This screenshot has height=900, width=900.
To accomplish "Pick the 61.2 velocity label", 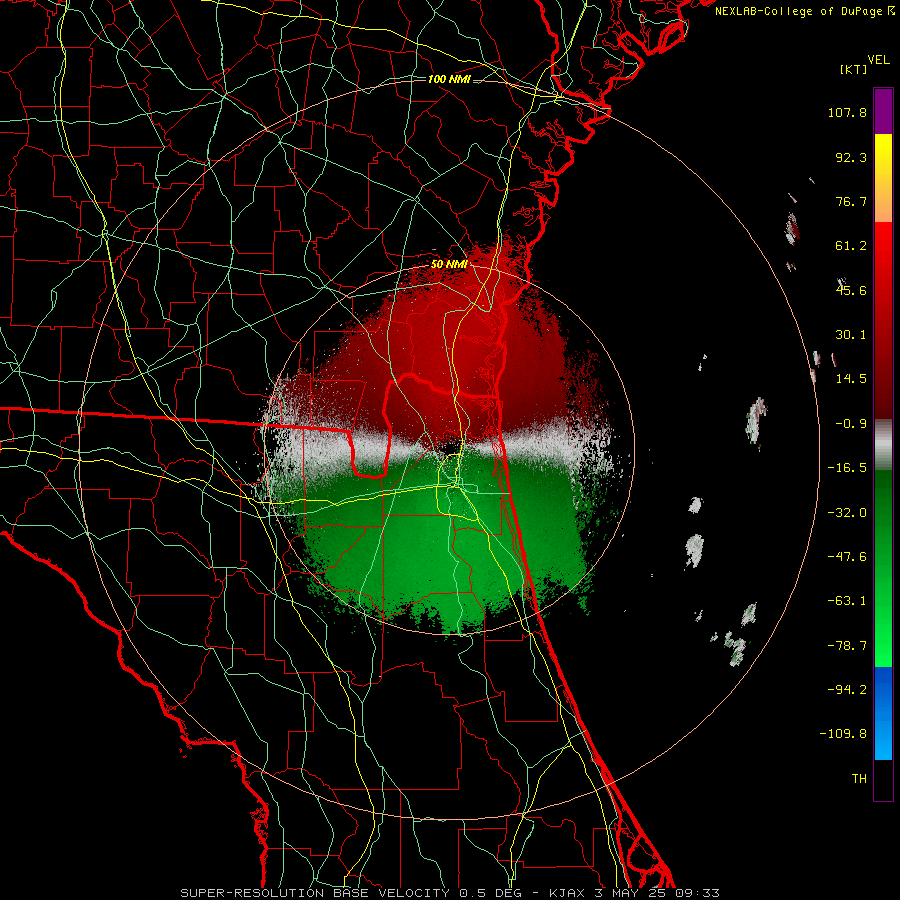I will click(x=851, y=246).
